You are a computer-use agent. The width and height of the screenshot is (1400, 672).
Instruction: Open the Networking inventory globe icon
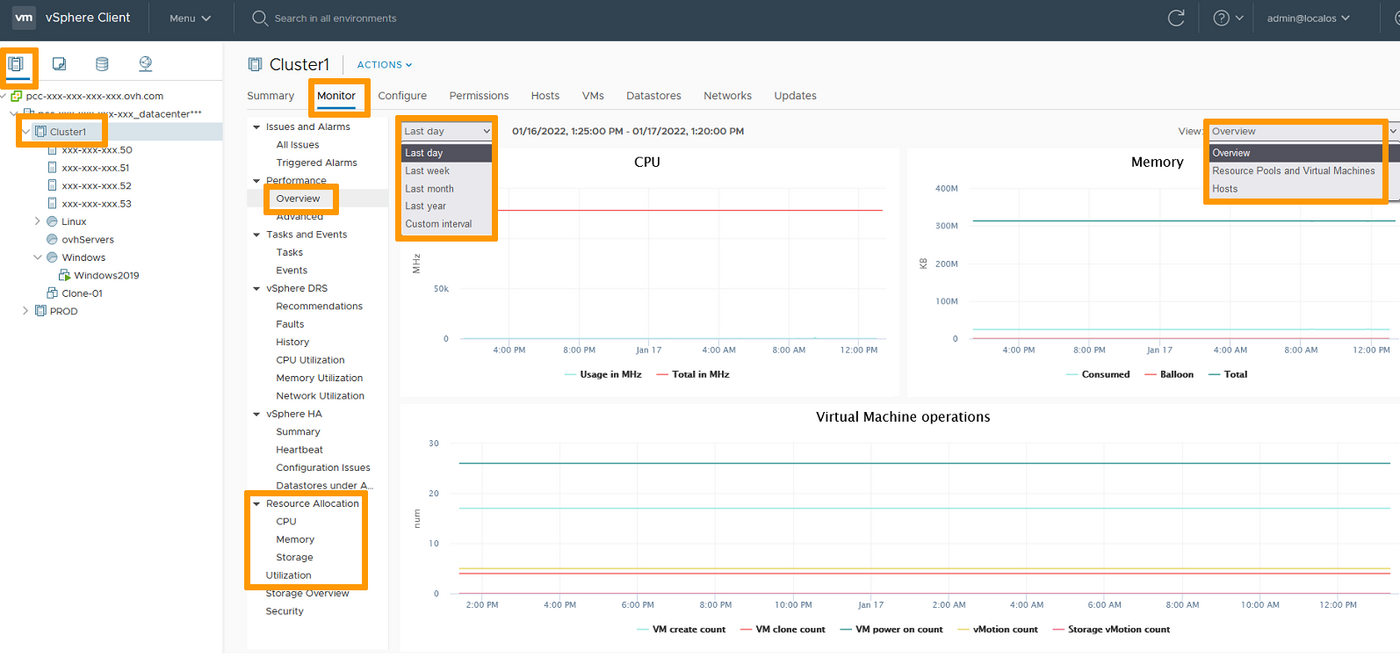pyautogui.click(x=144, y=63)
